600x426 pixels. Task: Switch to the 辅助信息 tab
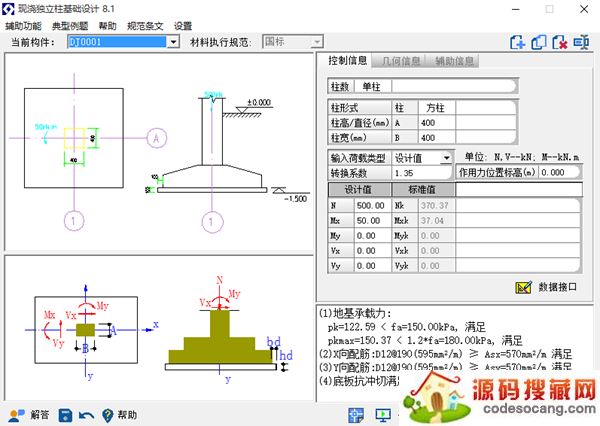point(454,61)
